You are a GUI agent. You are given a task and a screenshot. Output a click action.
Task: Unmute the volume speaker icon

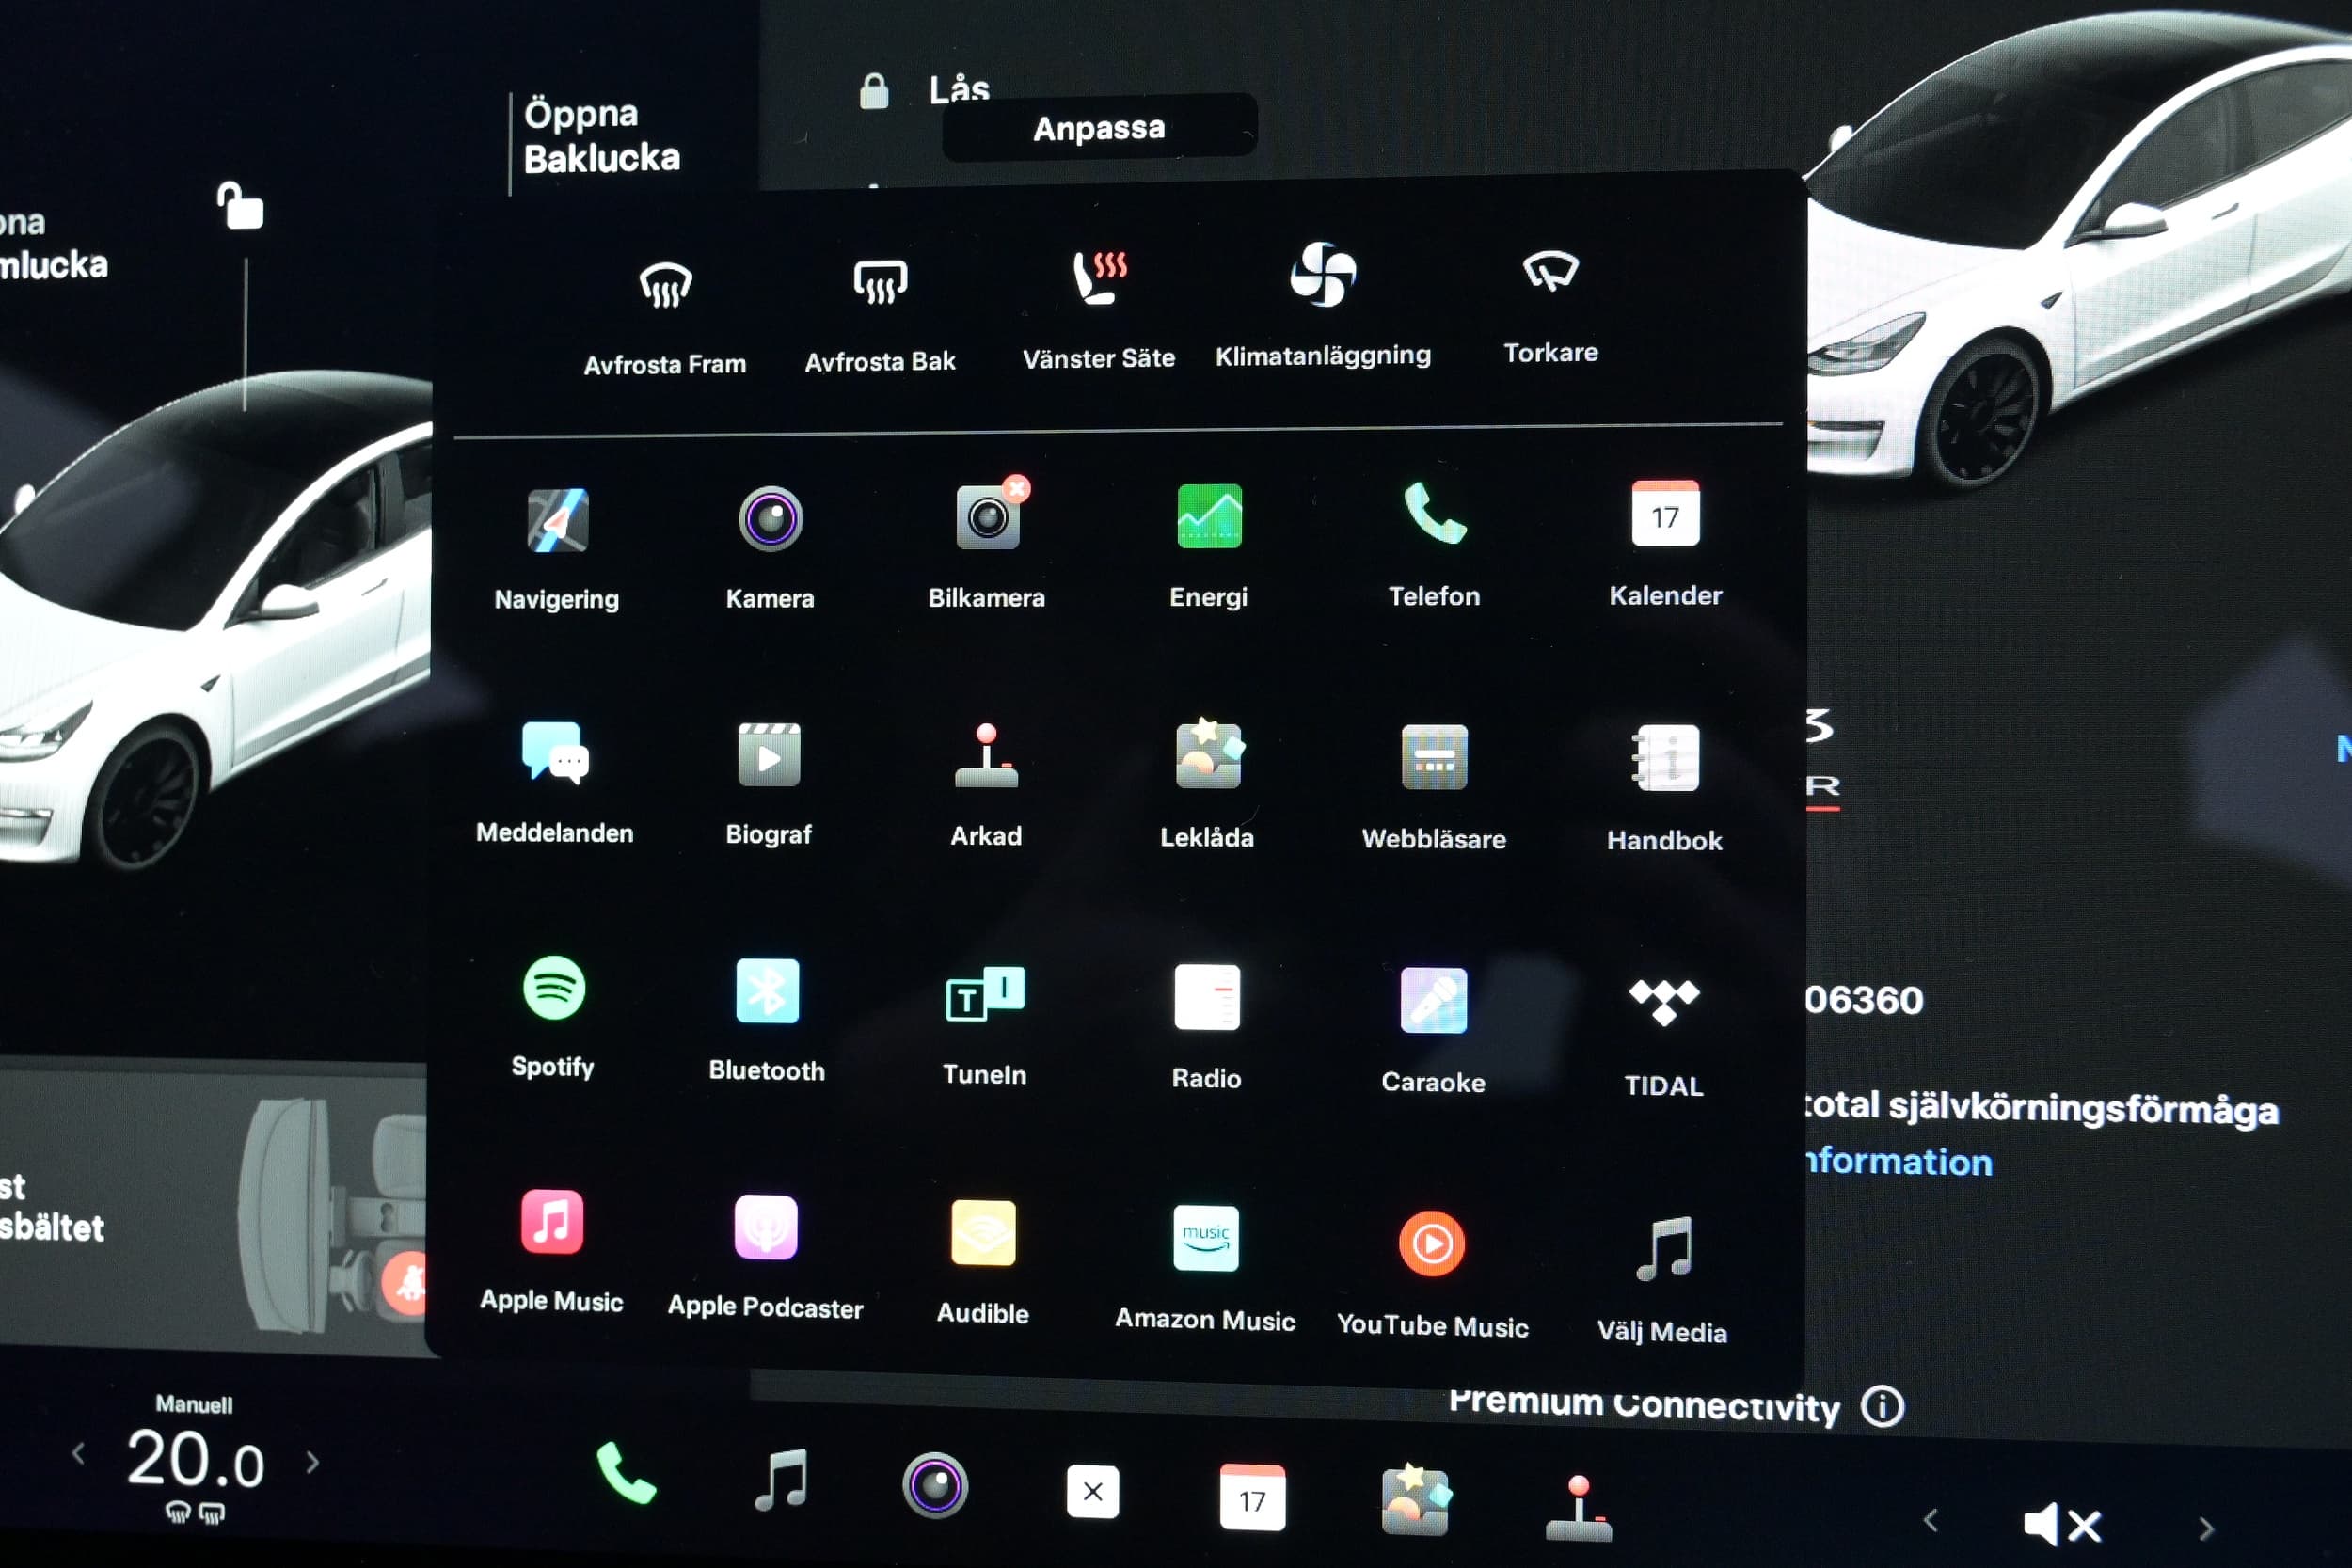(x=2062, y=1525)
